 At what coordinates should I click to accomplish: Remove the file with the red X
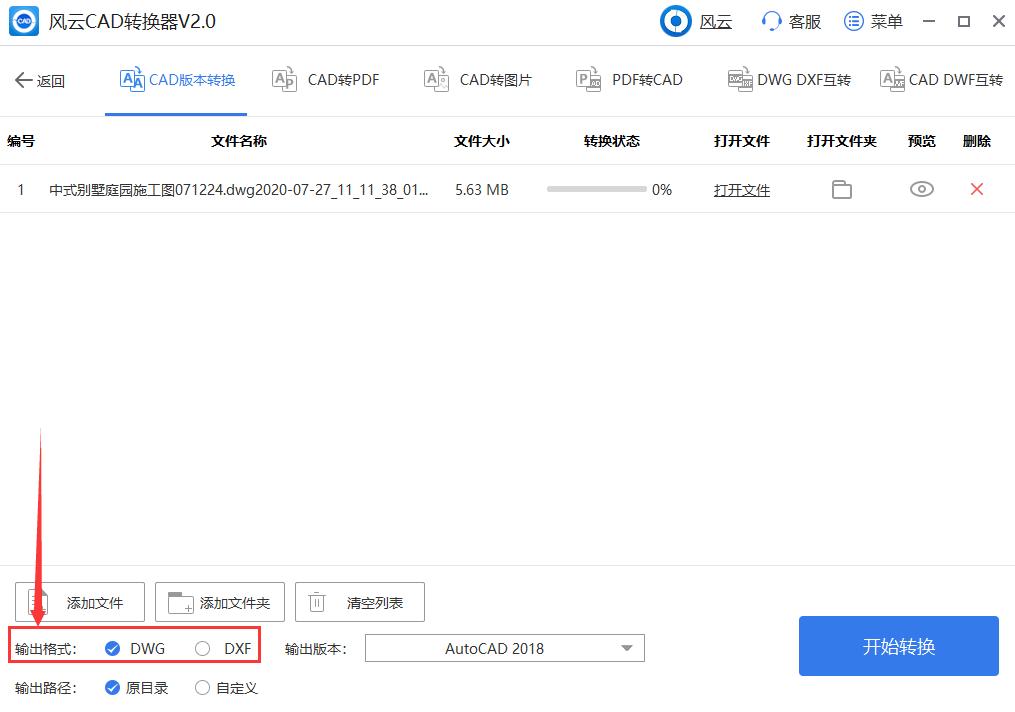point(976,189)
